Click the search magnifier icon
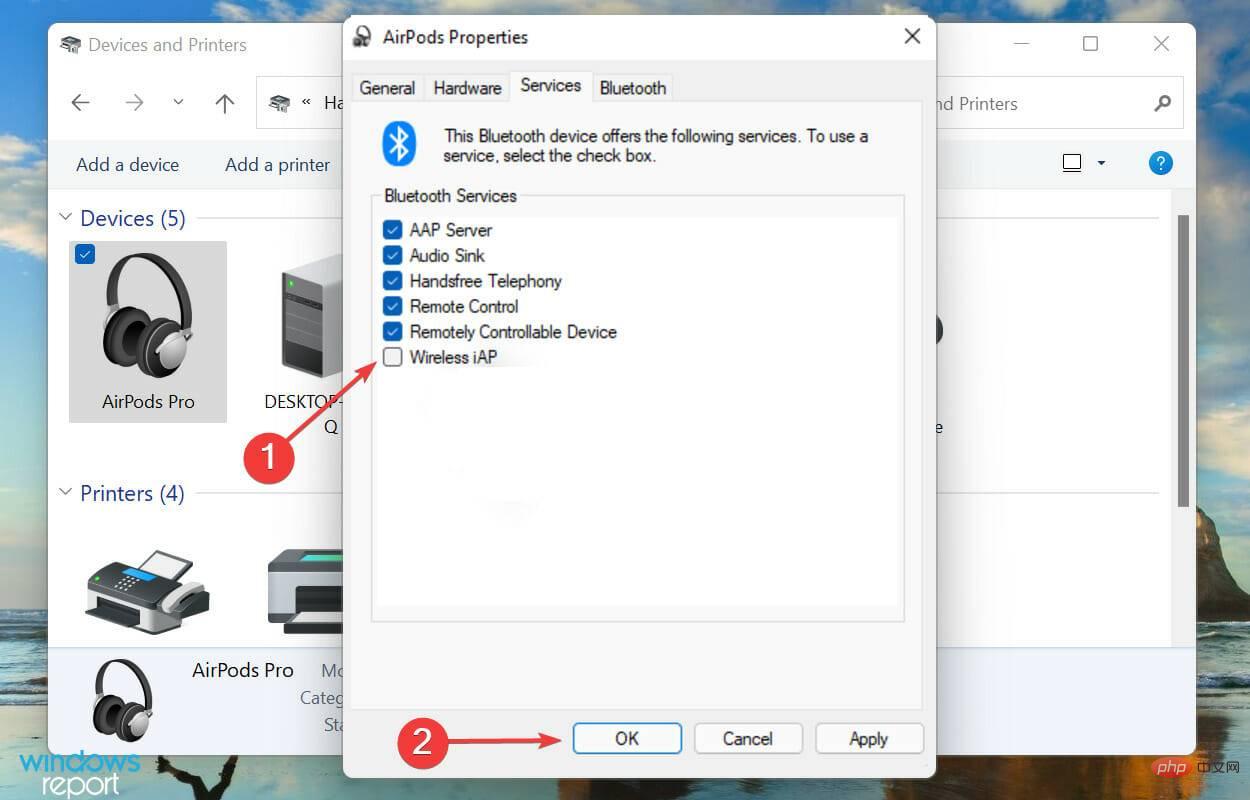The image size is (1250, 800). pyautogui.click(x=1162, y=103)
